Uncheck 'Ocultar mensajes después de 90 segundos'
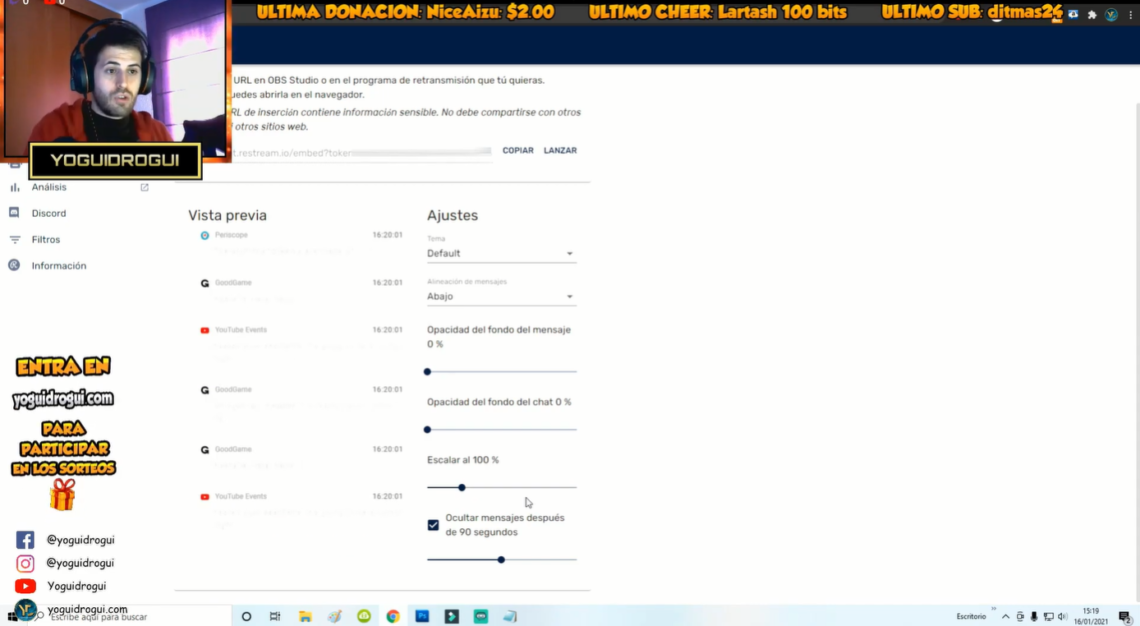This screenshot has width=1140, height=626. pyautogui.click(x=432, y=524)
